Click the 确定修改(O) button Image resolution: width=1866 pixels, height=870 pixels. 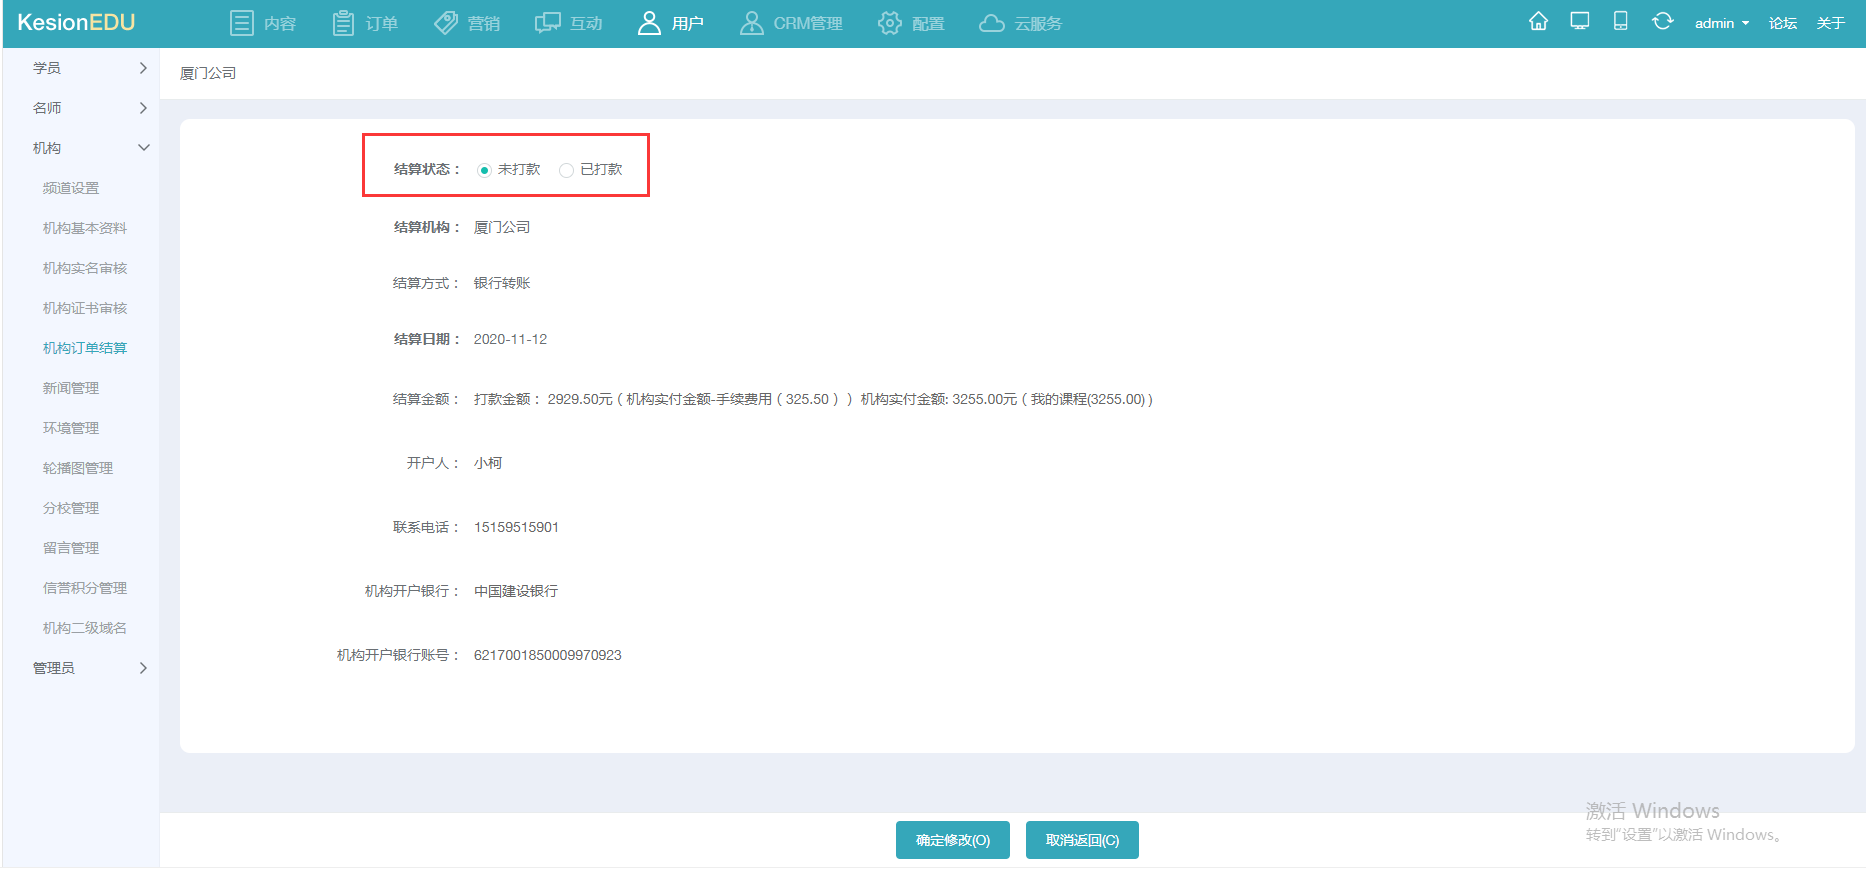(952, 840)
